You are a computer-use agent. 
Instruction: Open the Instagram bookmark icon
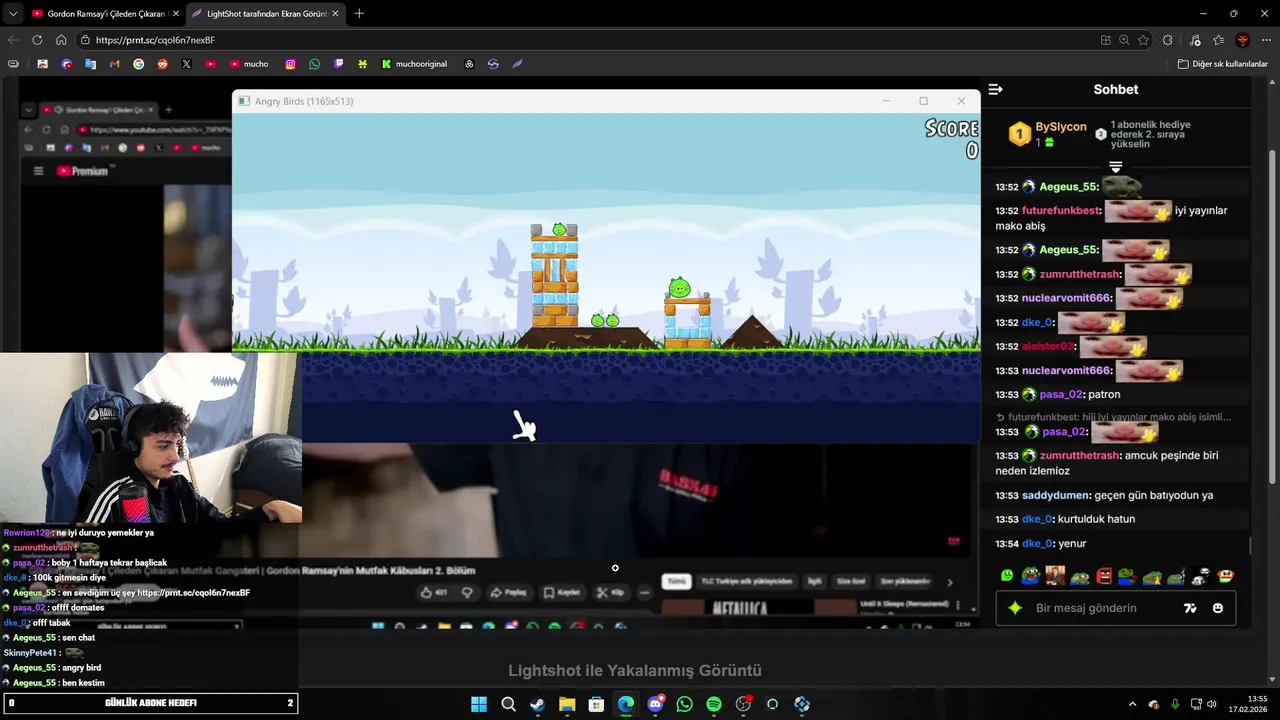291,64
